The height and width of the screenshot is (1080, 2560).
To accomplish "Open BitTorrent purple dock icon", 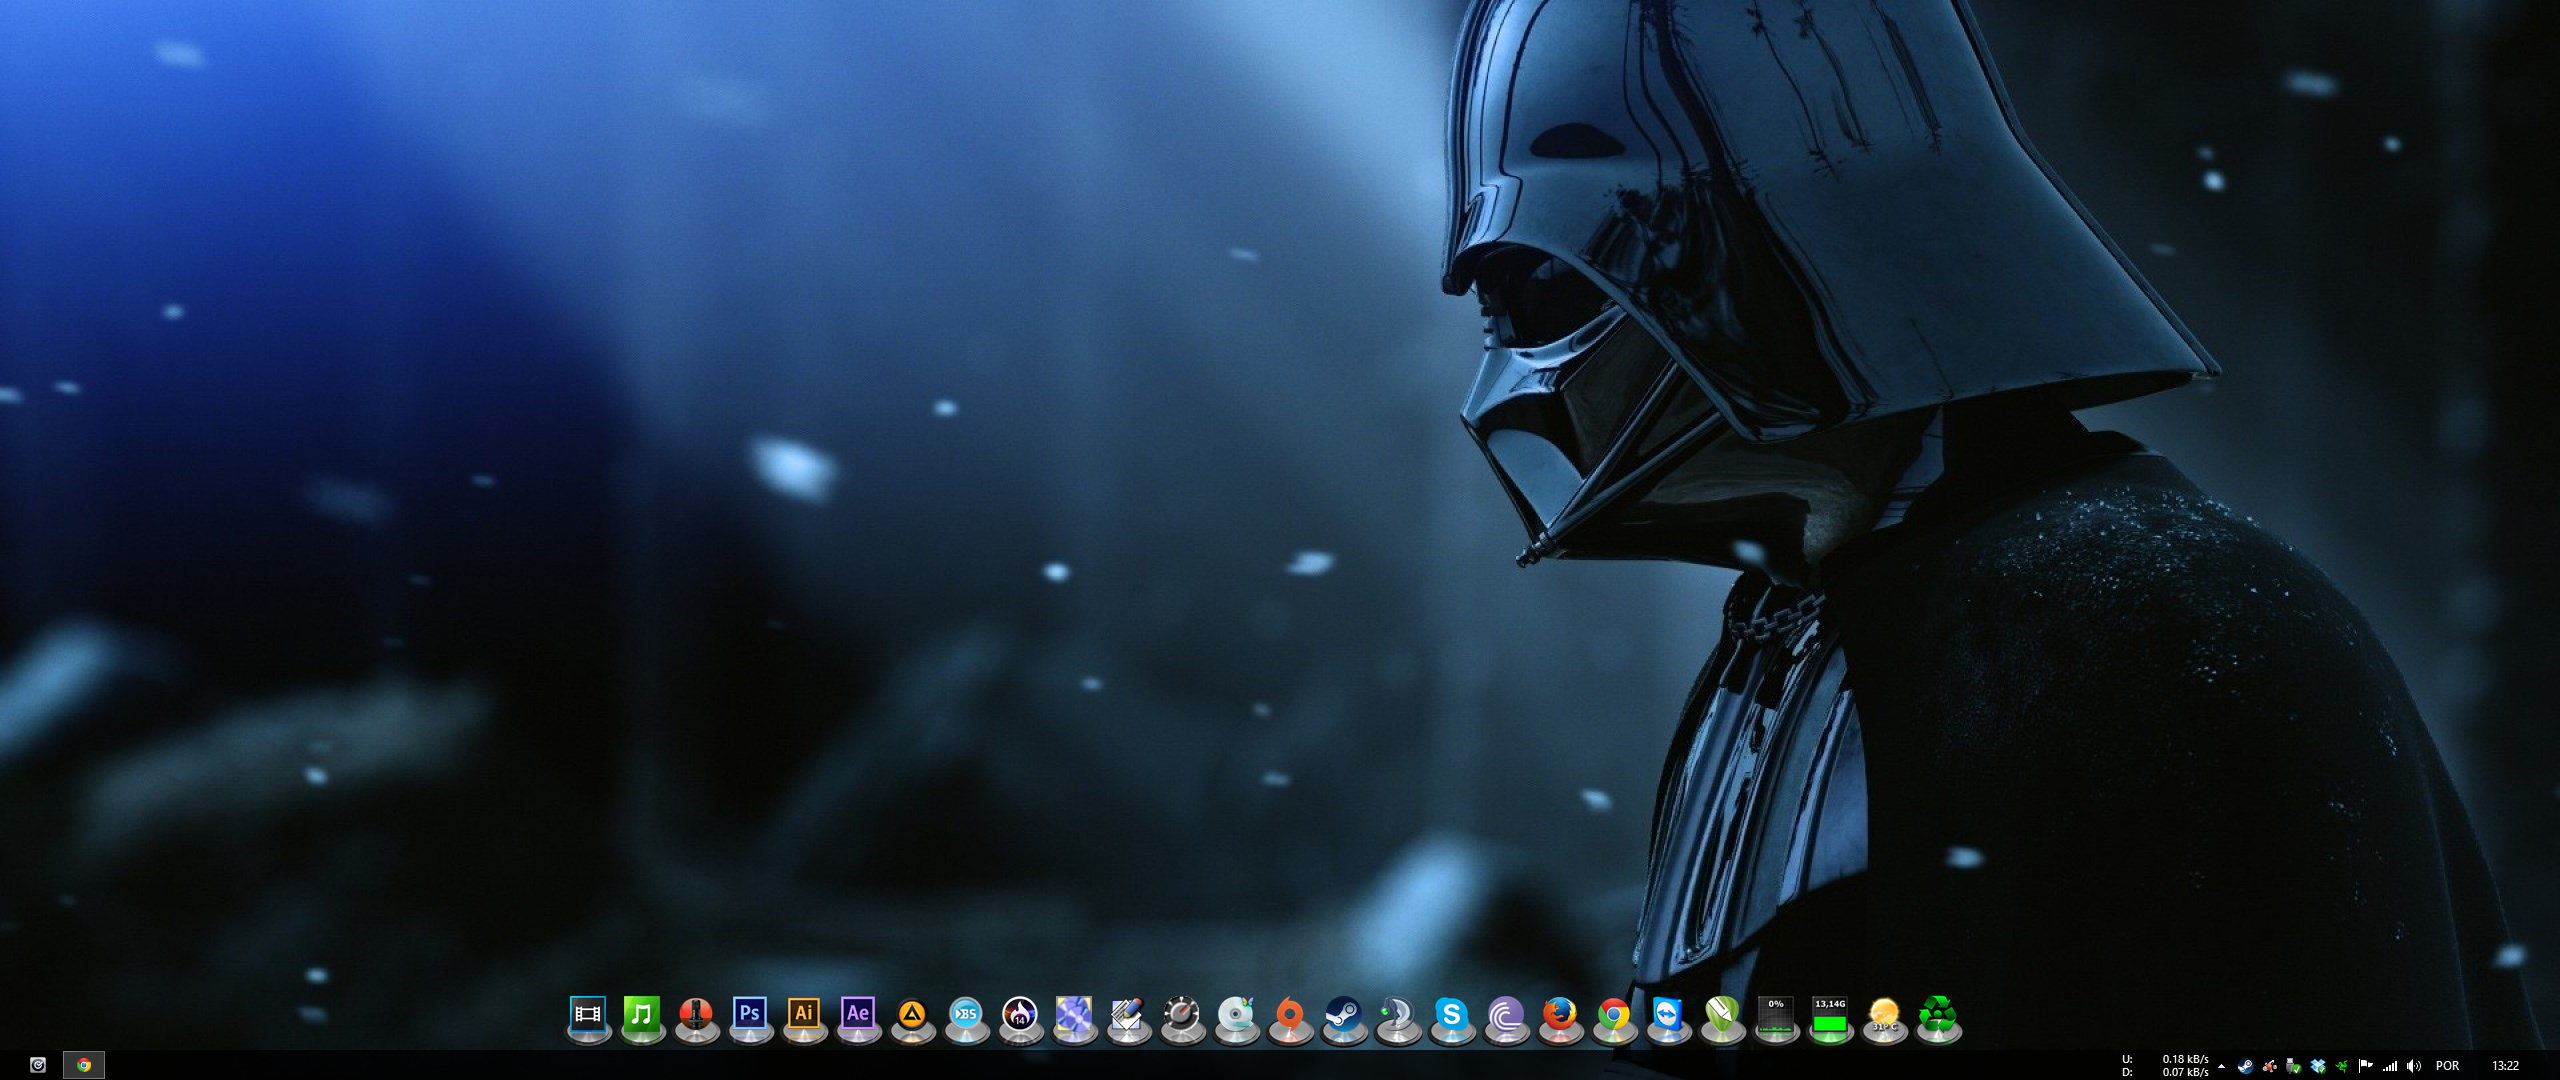I will (1506, 1015).
